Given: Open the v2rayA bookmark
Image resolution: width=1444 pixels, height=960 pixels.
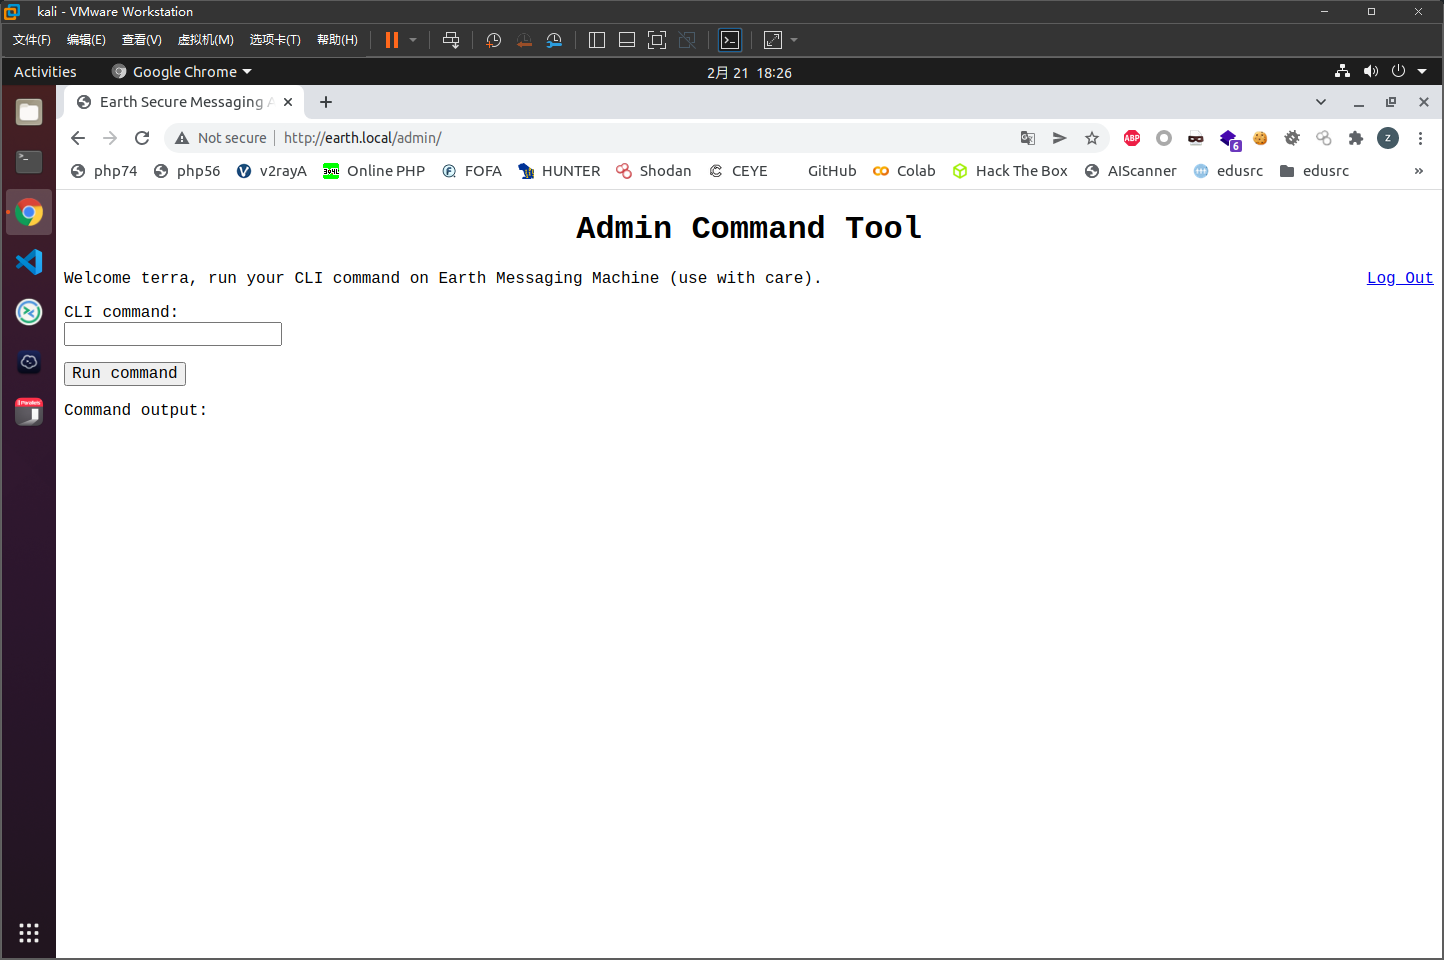Looking at the screenshot, I should [x=272, y=171].
